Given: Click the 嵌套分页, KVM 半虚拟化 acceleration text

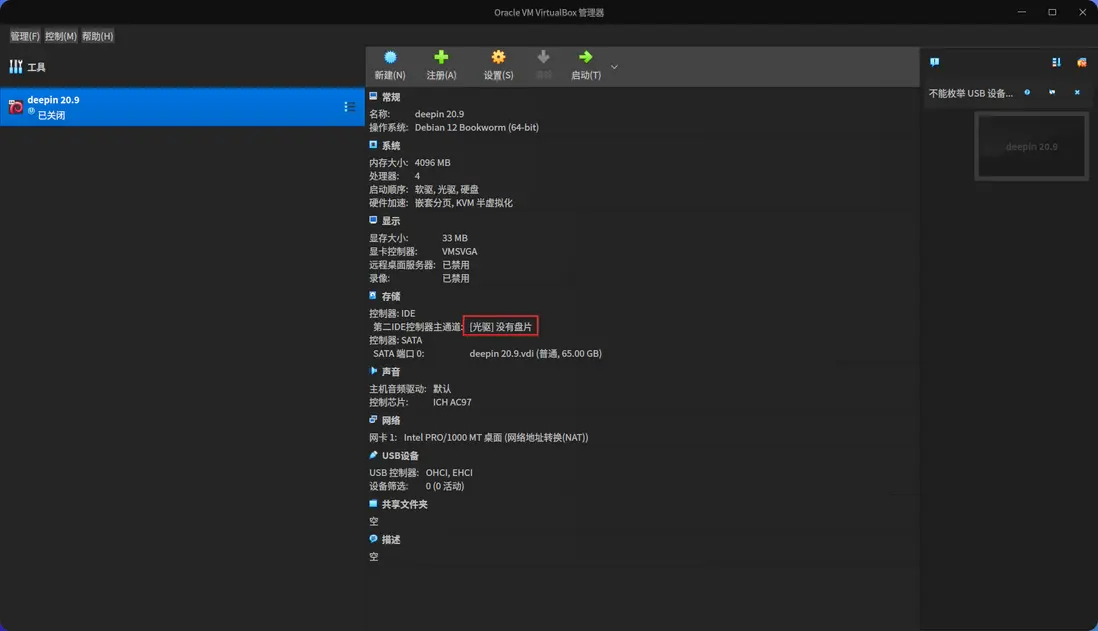Looking at the screenshot, I should click(464, 203).
